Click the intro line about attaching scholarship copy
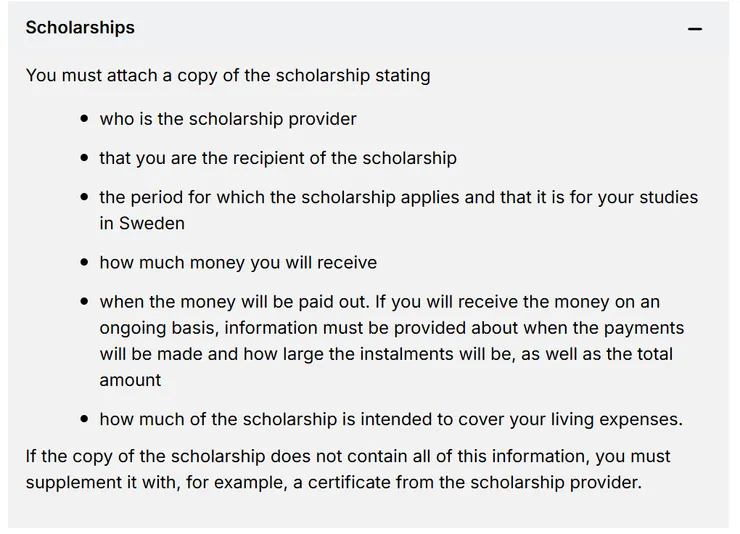 coord(228,75)
